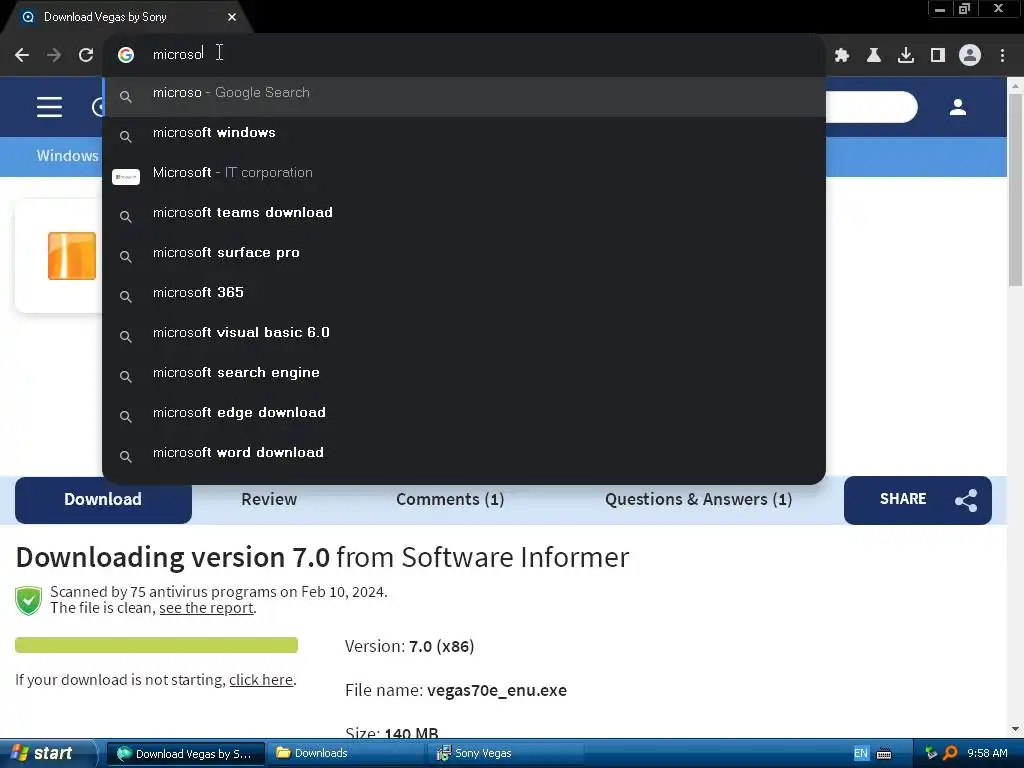Switch to Sony Vegas taskbar item
The image size is (1024, 768).
click(x=507, y=754)
